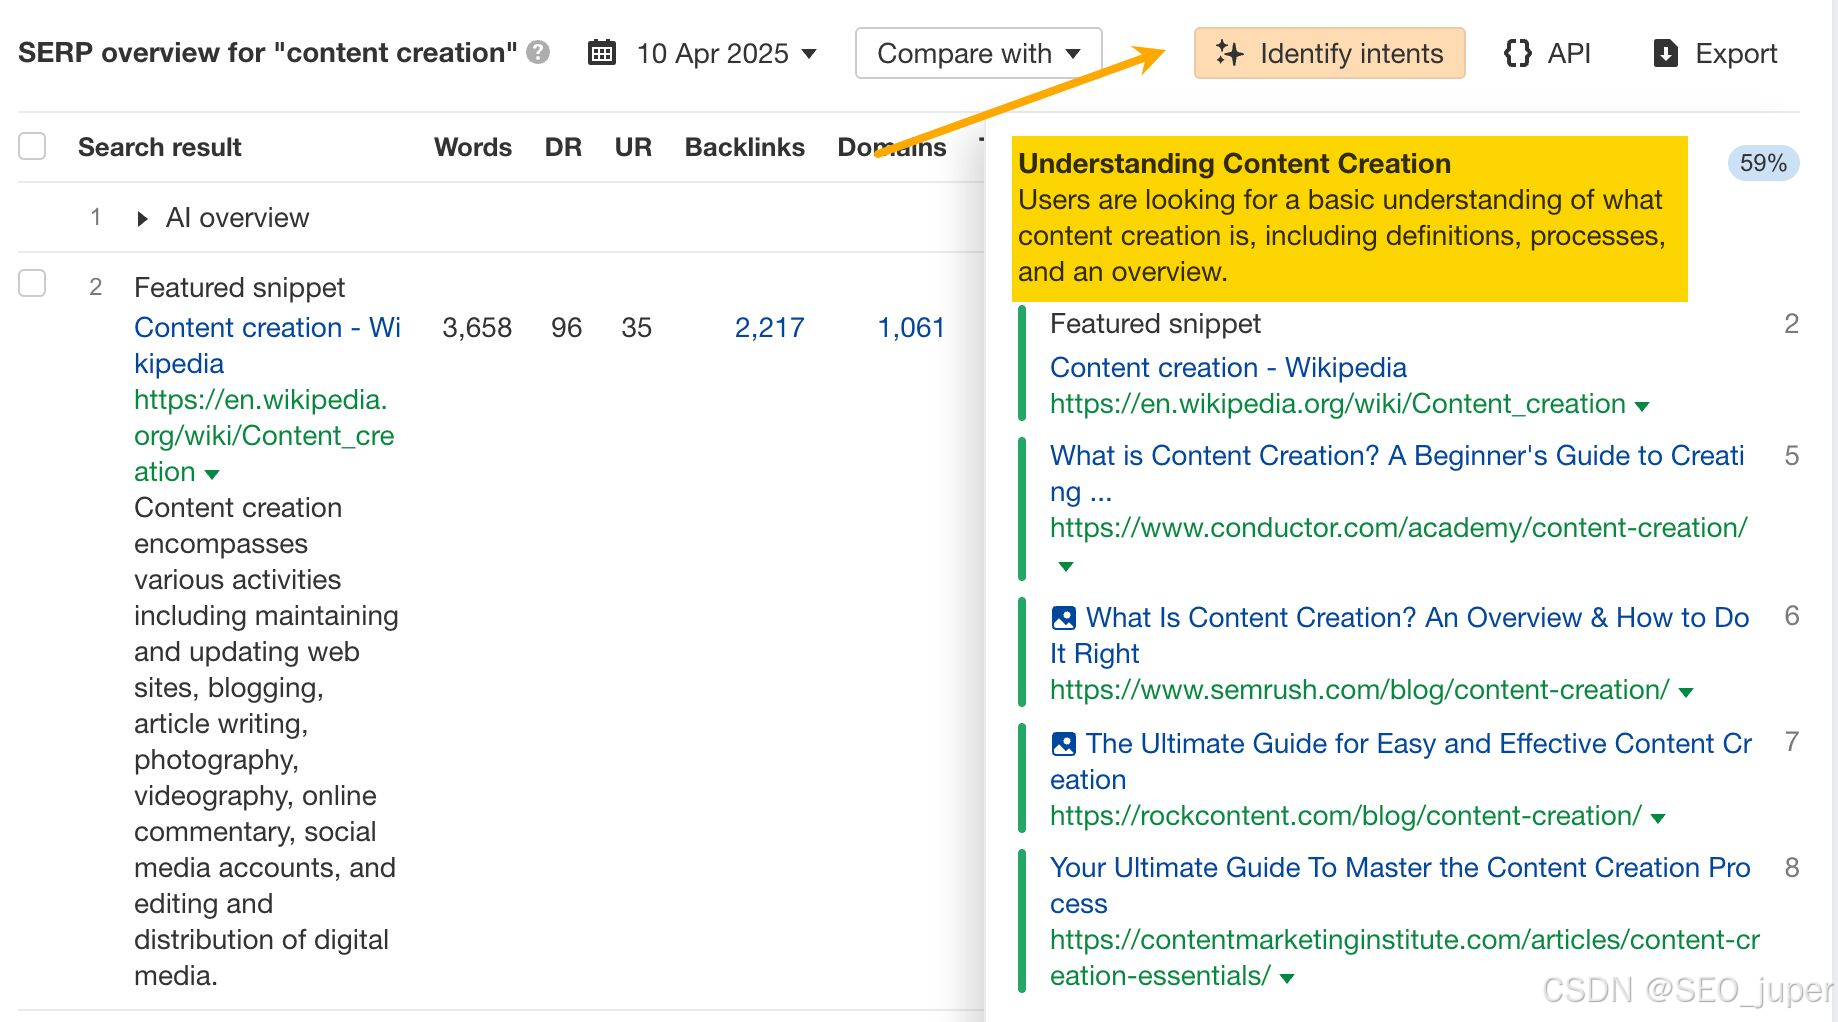Click the Export download icon
Image resolution: width=1838 pixels, height=1022 pixels.
1666,53
